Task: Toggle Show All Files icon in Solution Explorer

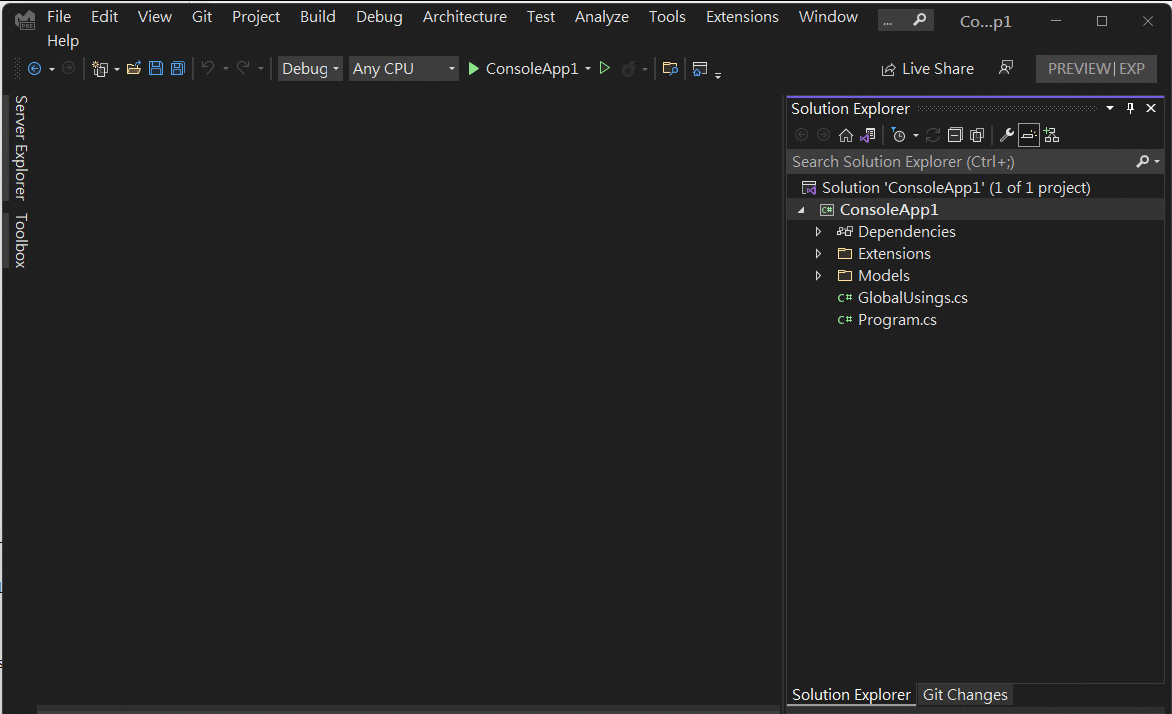Action: click(x=977, y=135)
